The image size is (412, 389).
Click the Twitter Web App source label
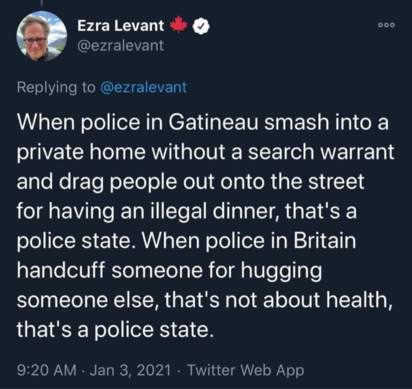(246, 370)
